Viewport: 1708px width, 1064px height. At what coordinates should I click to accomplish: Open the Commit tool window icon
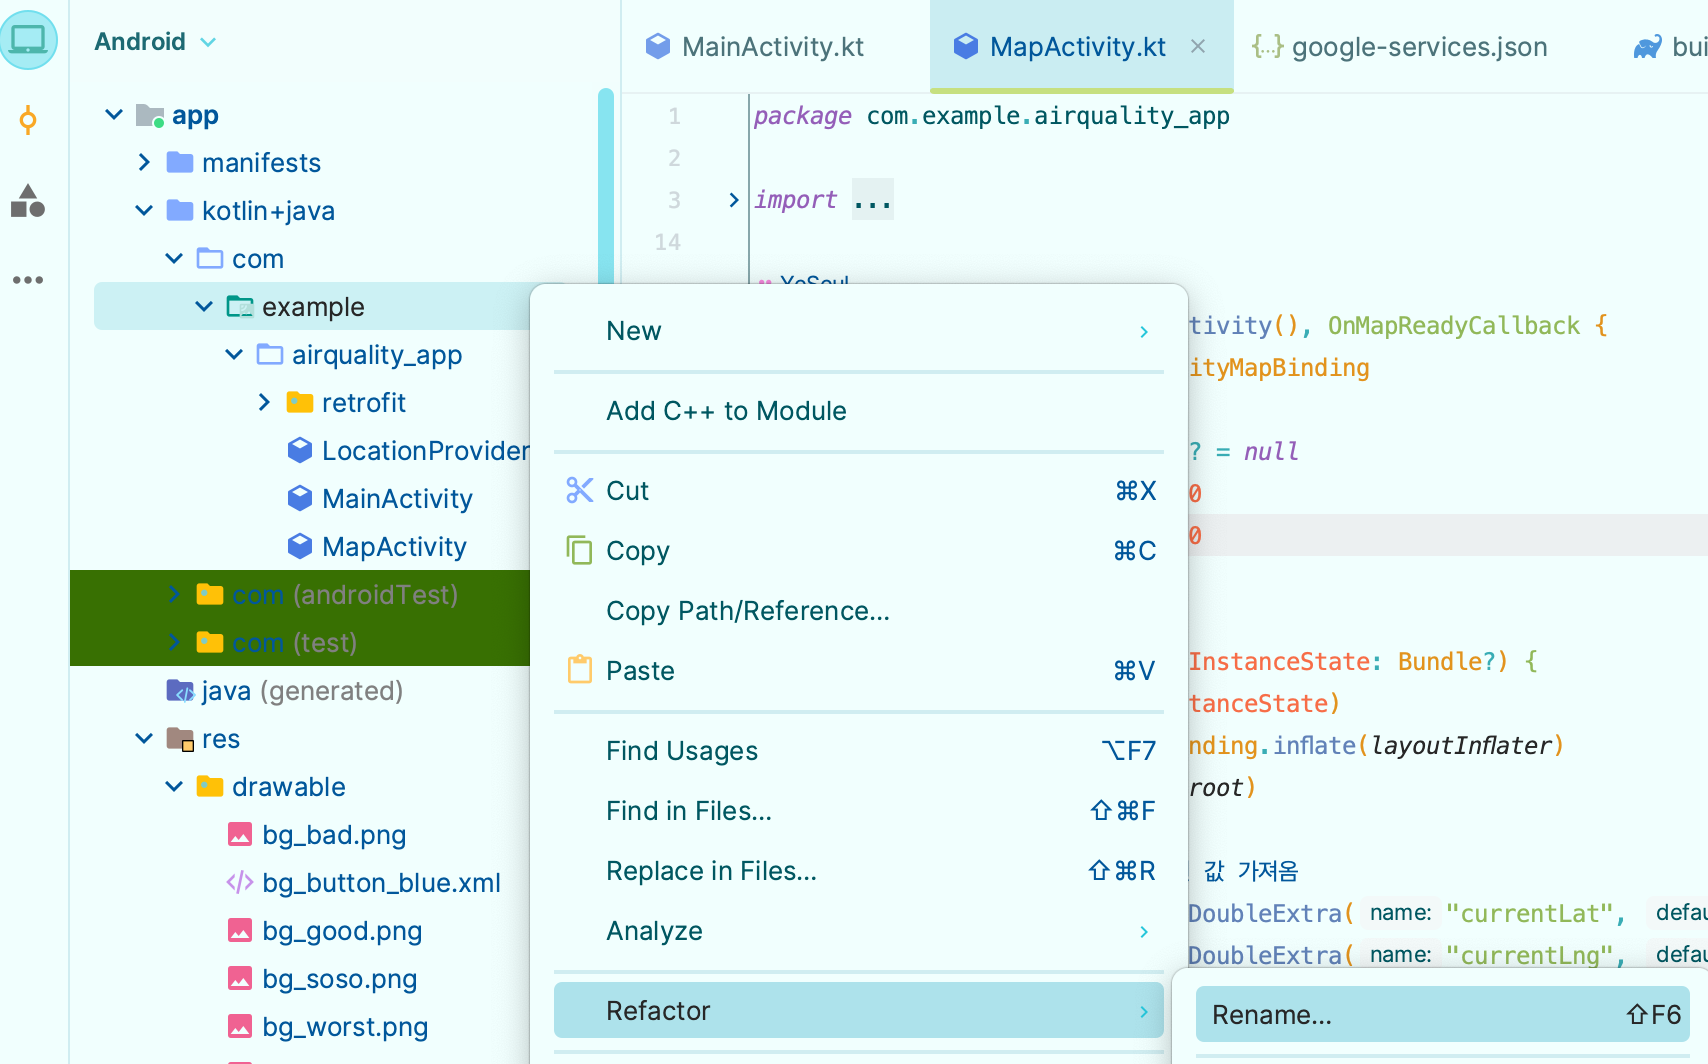click(28, 121)
